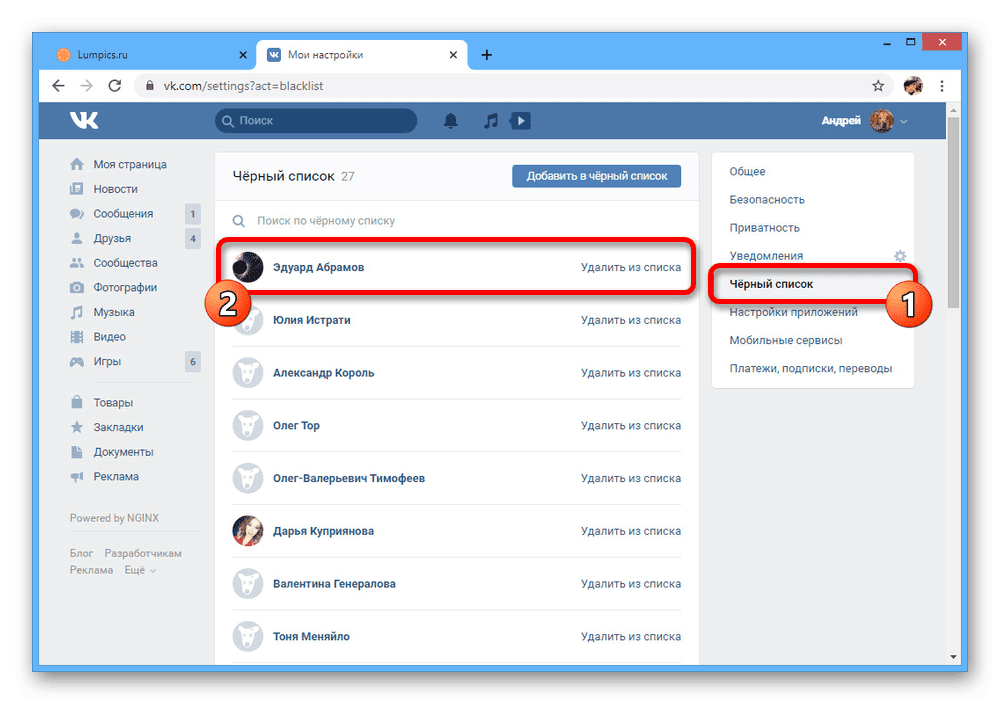Click Игры counter badge 6

pyautogui.click(x=193, y=362)
